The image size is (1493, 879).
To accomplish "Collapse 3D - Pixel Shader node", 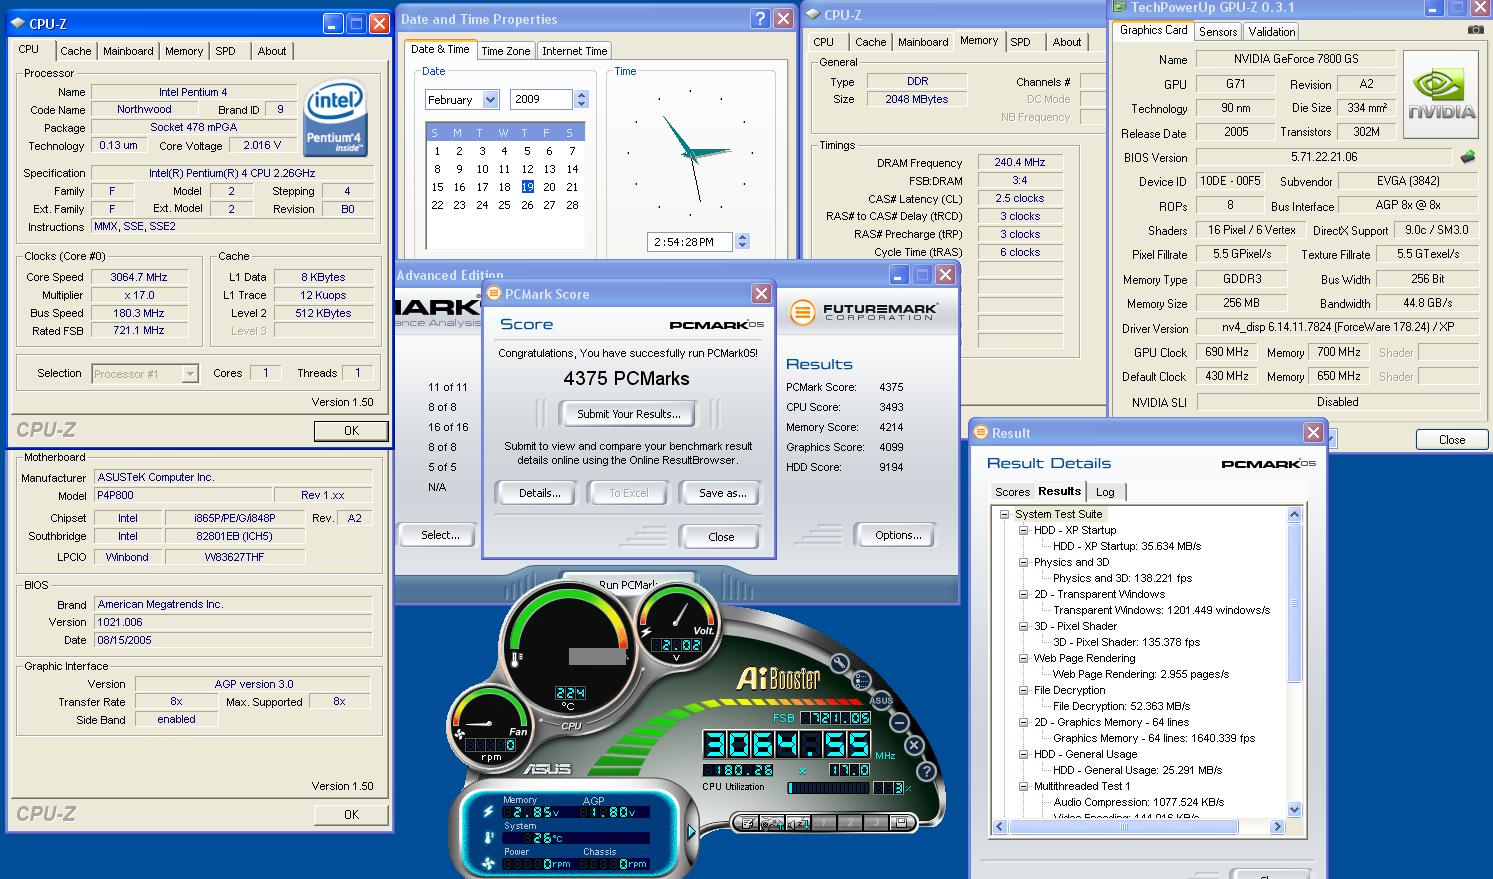I will tap(1024, 626).
